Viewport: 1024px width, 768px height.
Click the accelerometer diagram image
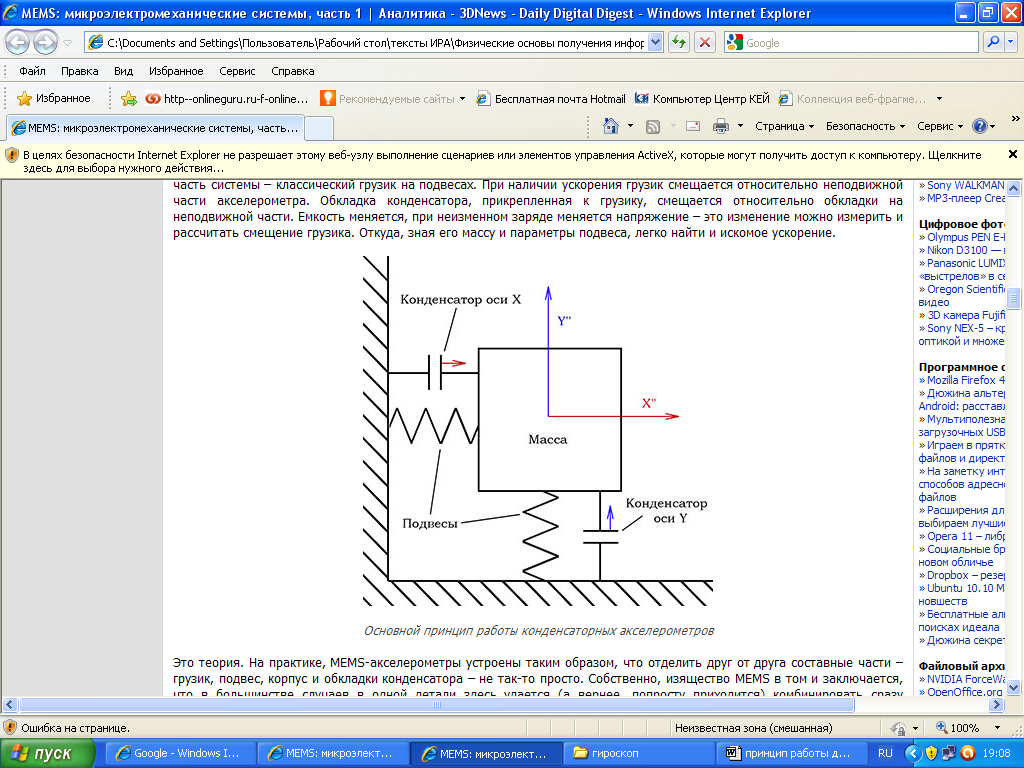pyautogui.click(x=537, y=431)
